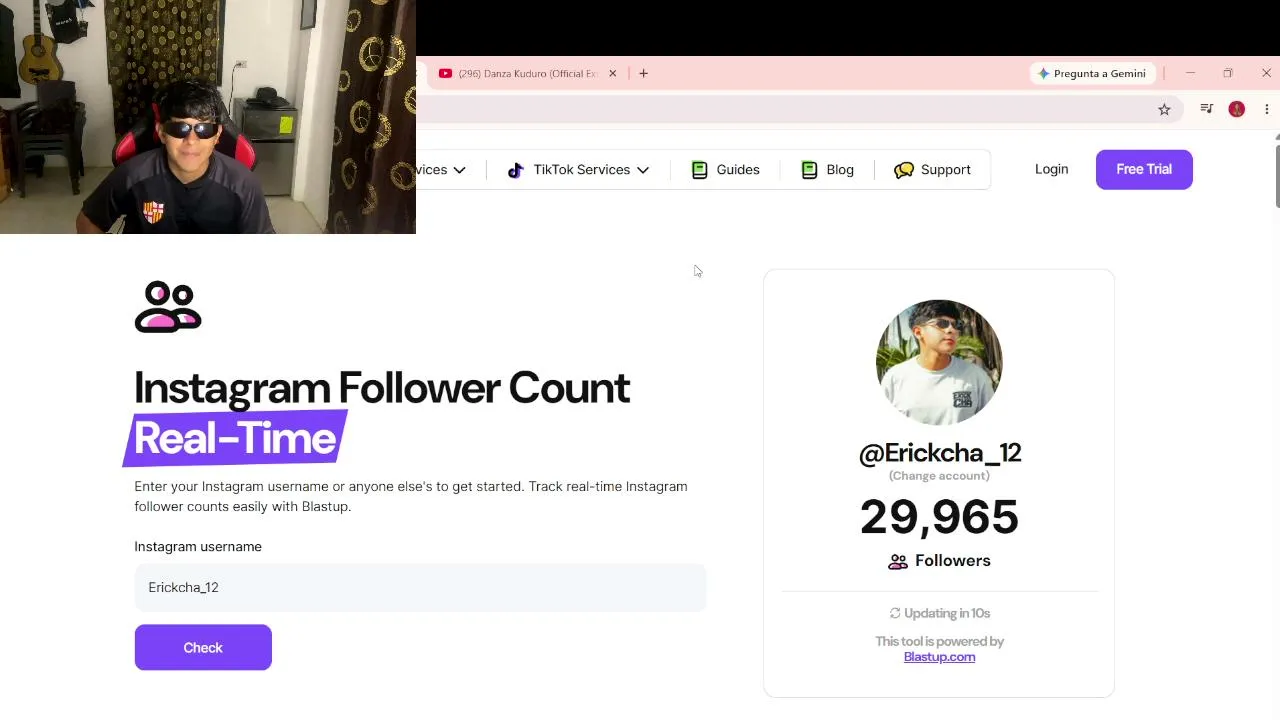Click the Blog book icon
Screen dimensions: 1280x720
pyautogui.click(x=809, y=170)
